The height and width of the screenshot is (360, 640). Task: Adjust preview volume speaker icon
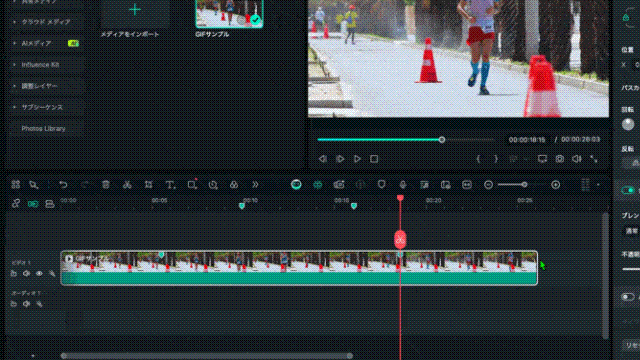(x=576, y=159)
